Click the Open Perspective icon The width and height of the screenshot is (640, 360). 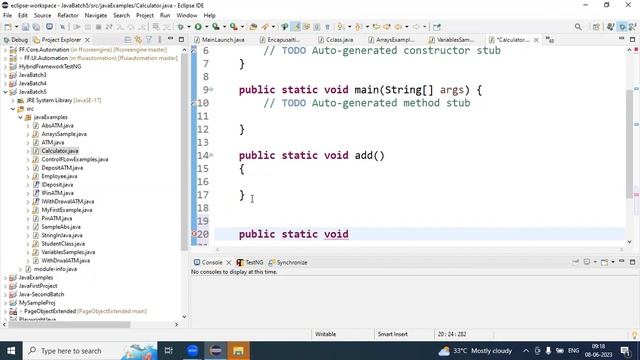pyautogui.click(x=596, y=27)
